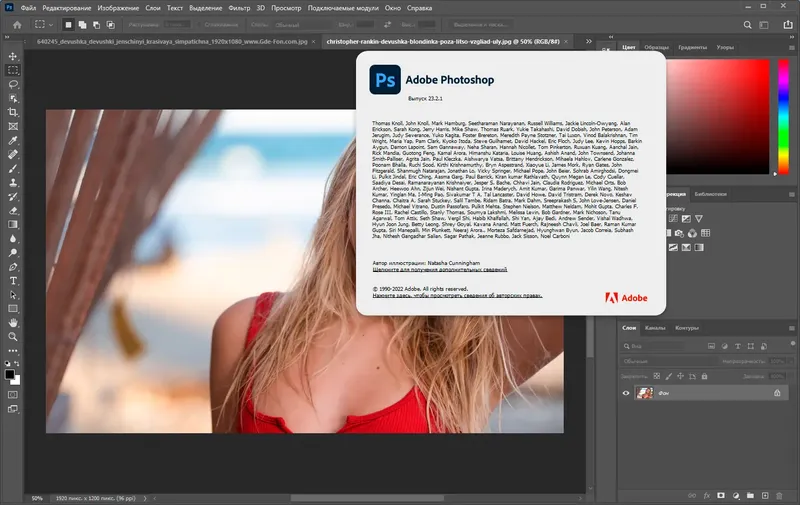Select the Rectangle shape tool

click(13, 309)
